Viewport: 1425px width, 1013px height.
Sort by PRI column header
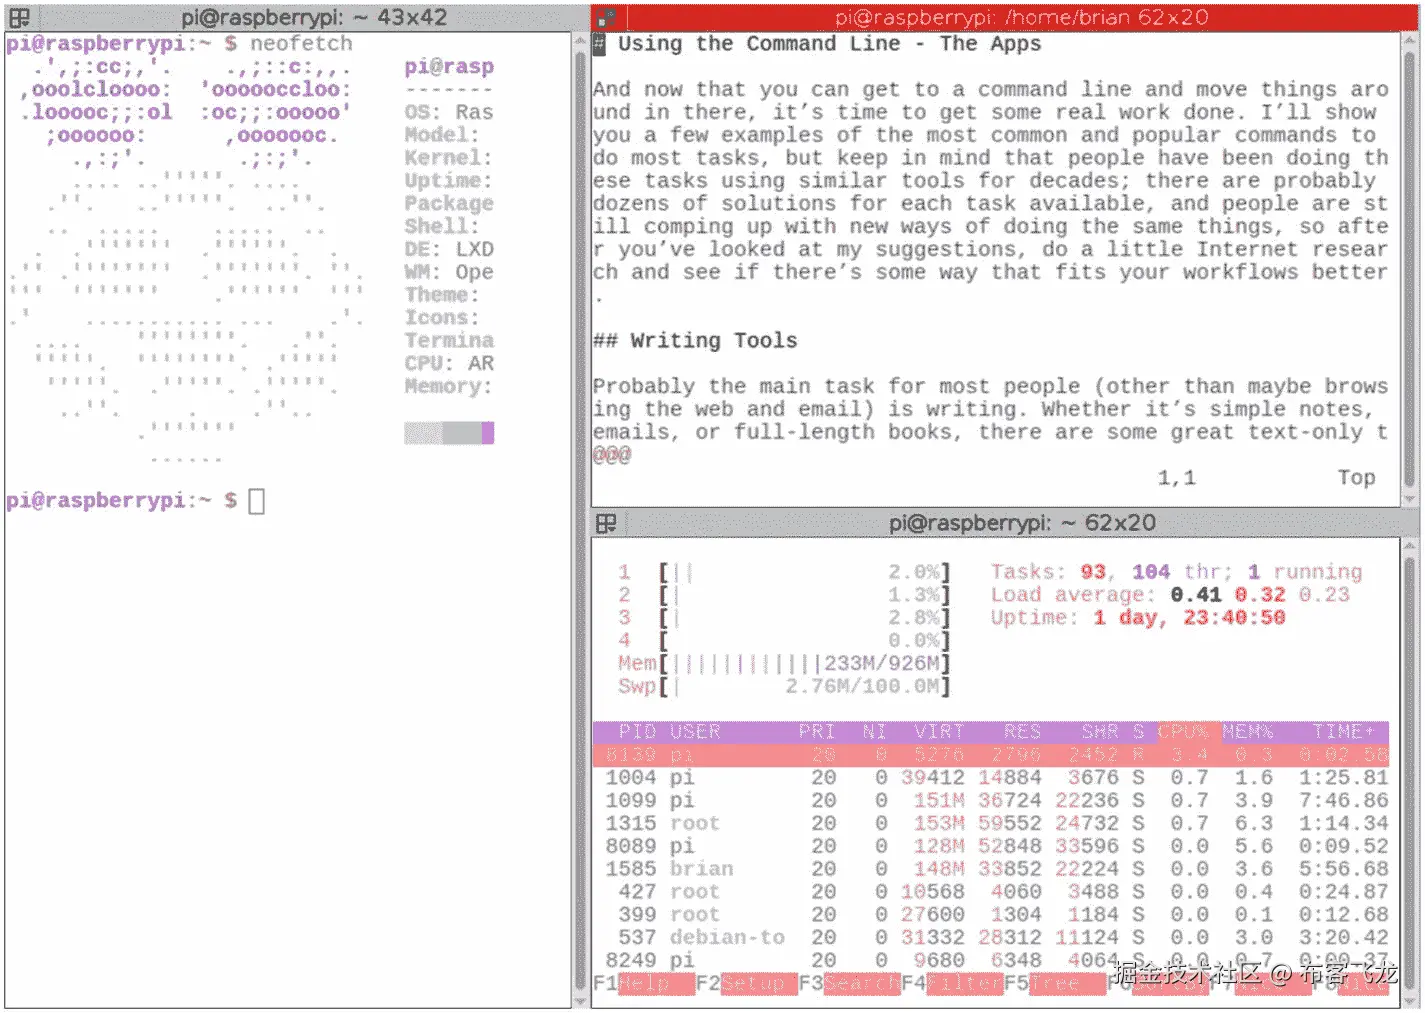816,731
